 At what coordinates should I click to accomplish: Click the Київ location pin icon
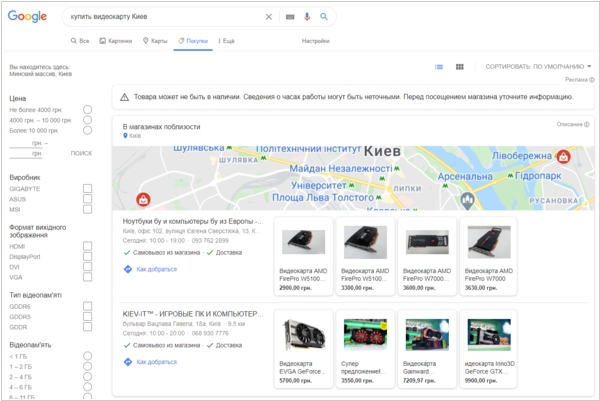125,136
